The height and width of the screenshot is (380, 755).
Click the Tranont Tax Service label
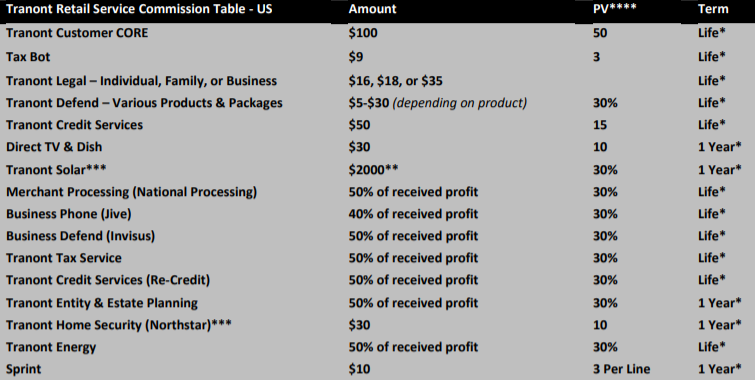pyautogui.click(x=64, y=258)
